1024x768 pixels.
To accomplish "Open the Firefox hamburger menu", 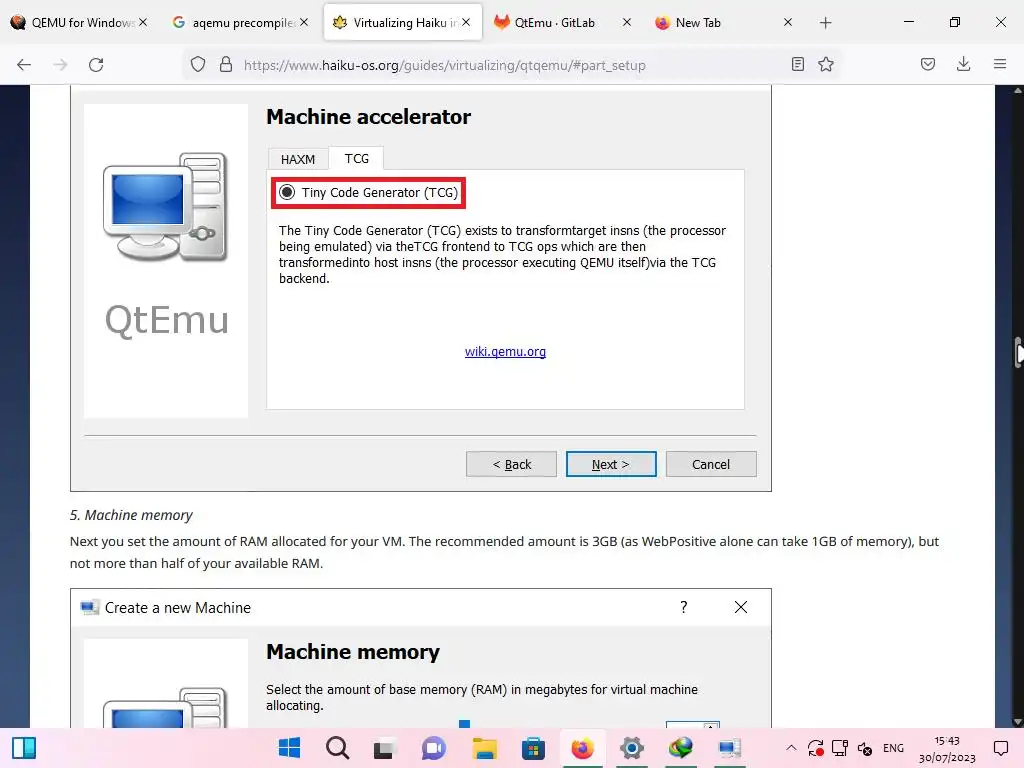I will [x=1000, y=64].
